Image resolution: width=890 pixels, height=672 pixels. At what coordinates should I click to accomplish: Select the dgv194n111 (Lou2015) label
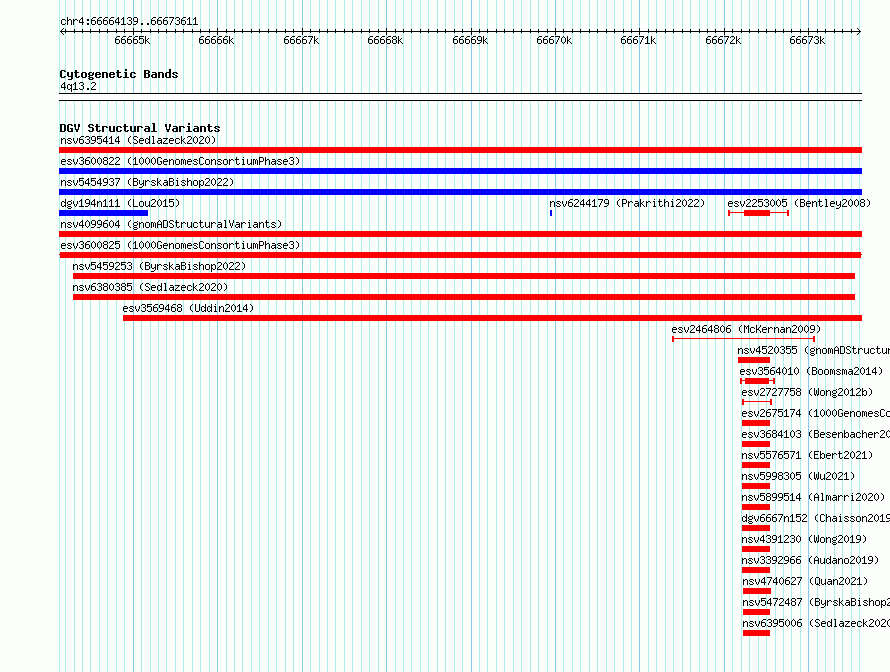(x=120, y=203)
